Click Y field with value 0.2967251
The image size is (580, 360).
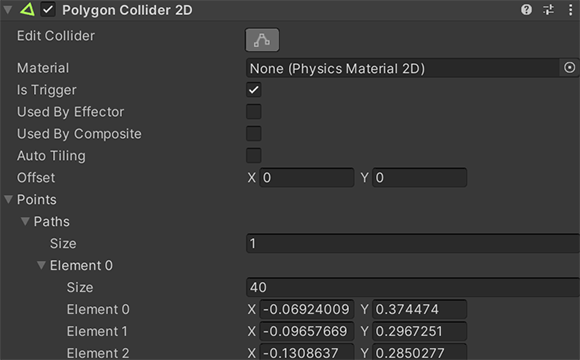click(x=419, y=331)
